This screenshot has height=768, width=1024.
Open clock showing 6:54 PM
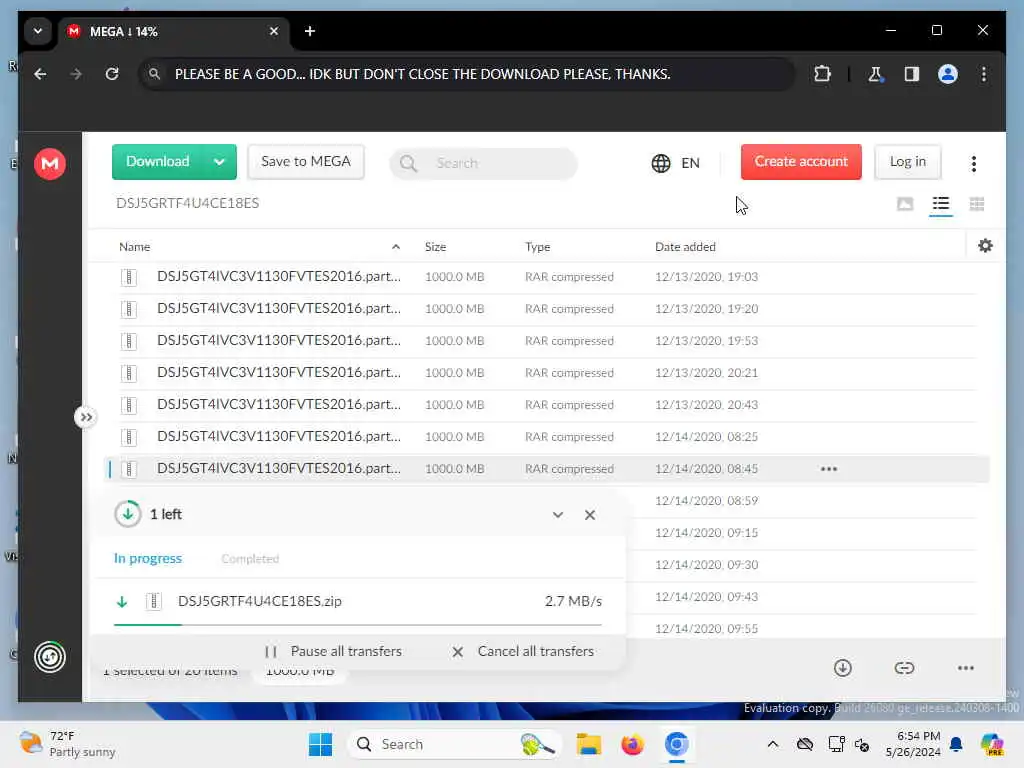pos(912,744)
